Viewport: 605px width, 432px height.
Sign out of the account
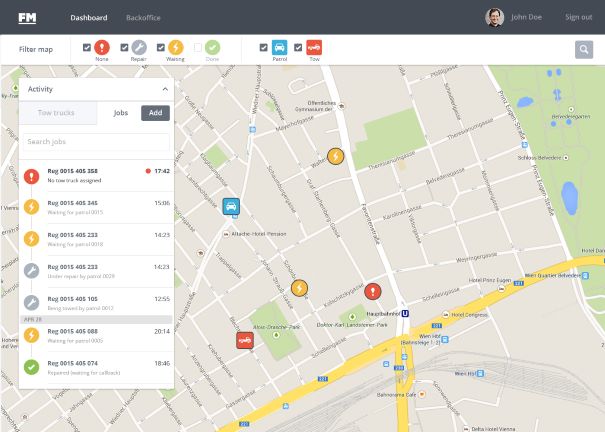click(x=578, y=17)
